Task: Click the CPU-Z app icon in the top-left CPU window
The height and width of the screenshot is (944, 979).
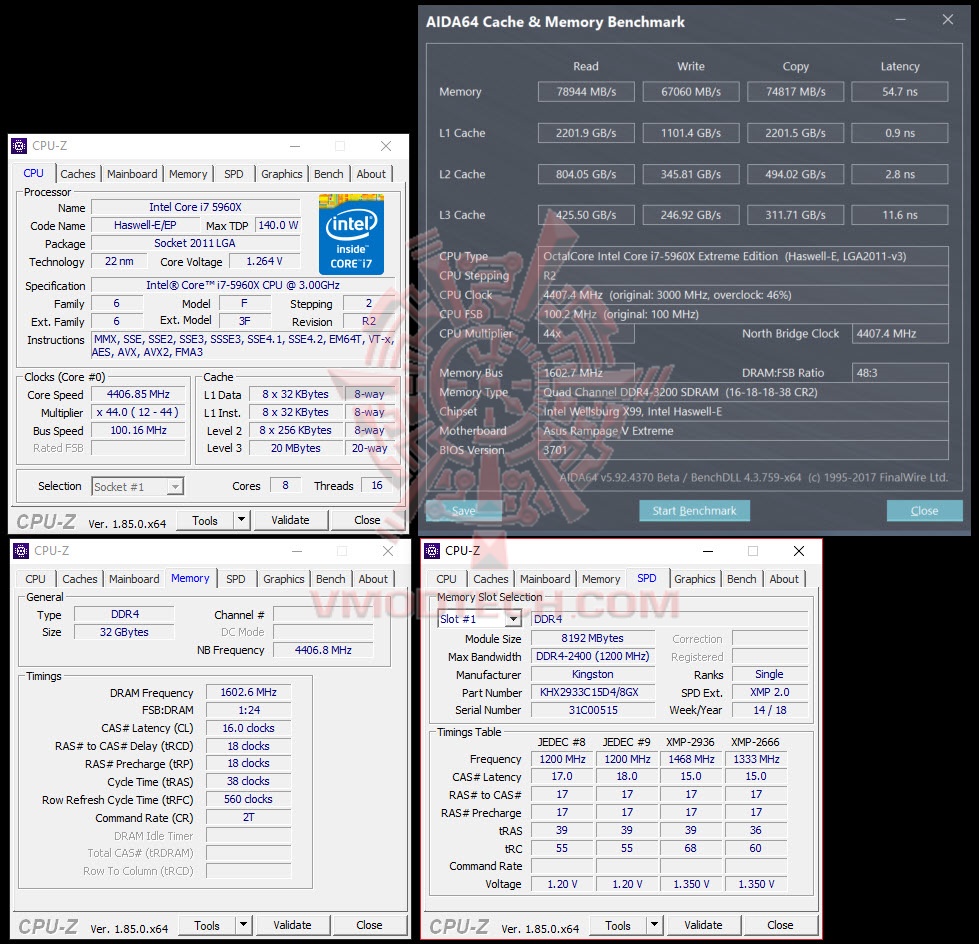Action: pos(19,146)
